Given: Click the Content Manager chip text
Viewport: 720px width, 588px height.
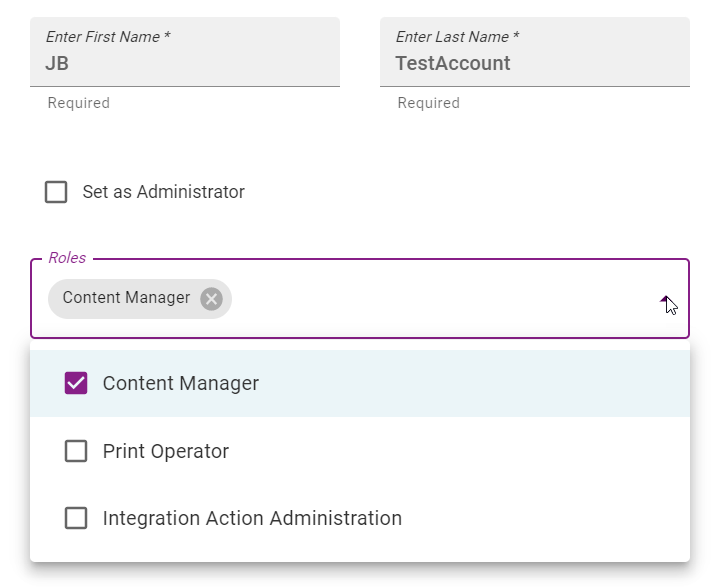Looking at the screenshot, I should 126,298.
